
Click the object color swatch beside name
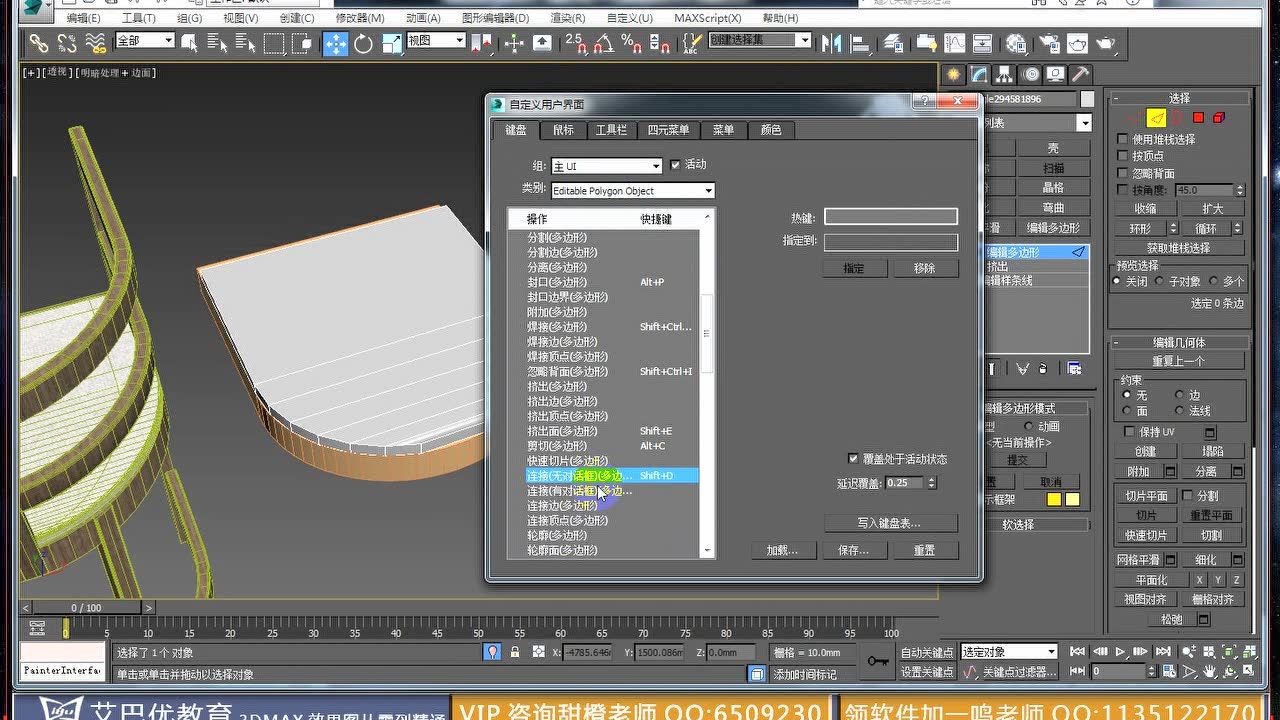coord(1089,99)
